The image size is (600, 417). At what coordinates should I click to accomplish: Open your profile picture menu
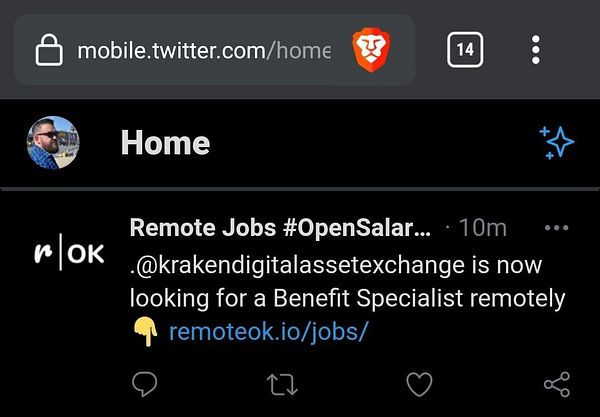click(x=53, y=143)
